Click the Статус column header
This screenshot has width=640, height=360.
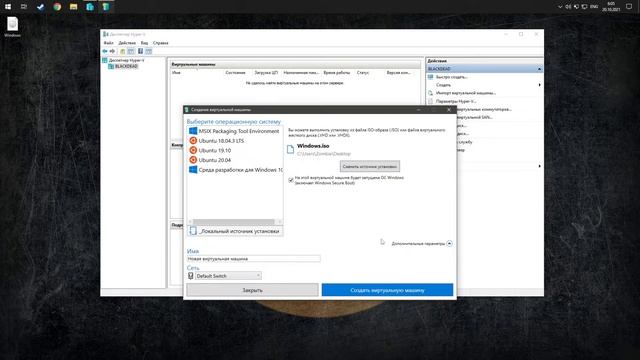click(x=363, y=73)
